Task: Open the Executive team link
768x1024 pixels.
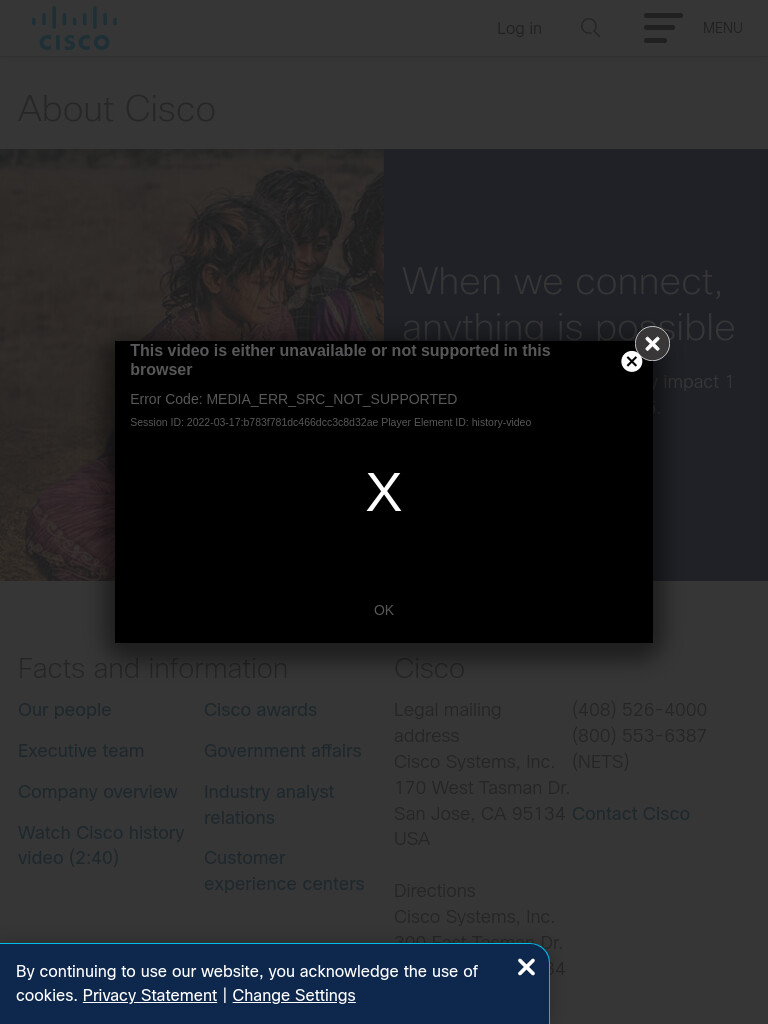Action: (x=81, y=751)
